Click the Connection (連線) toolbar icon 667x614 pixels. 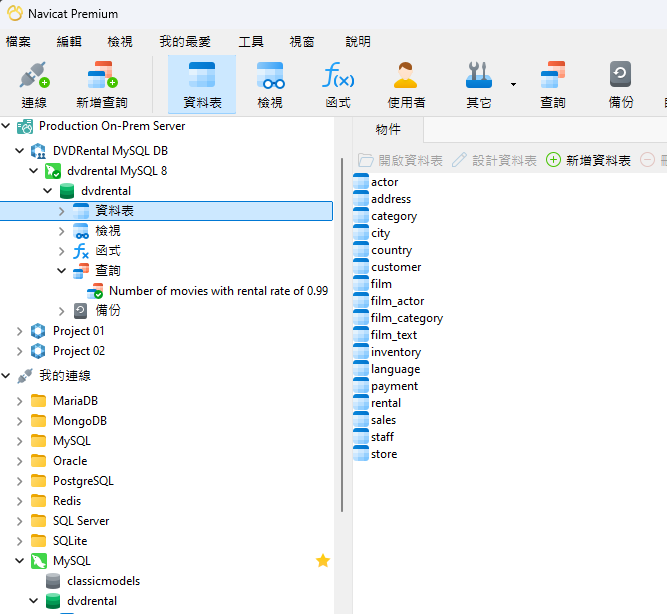[34, 75]
